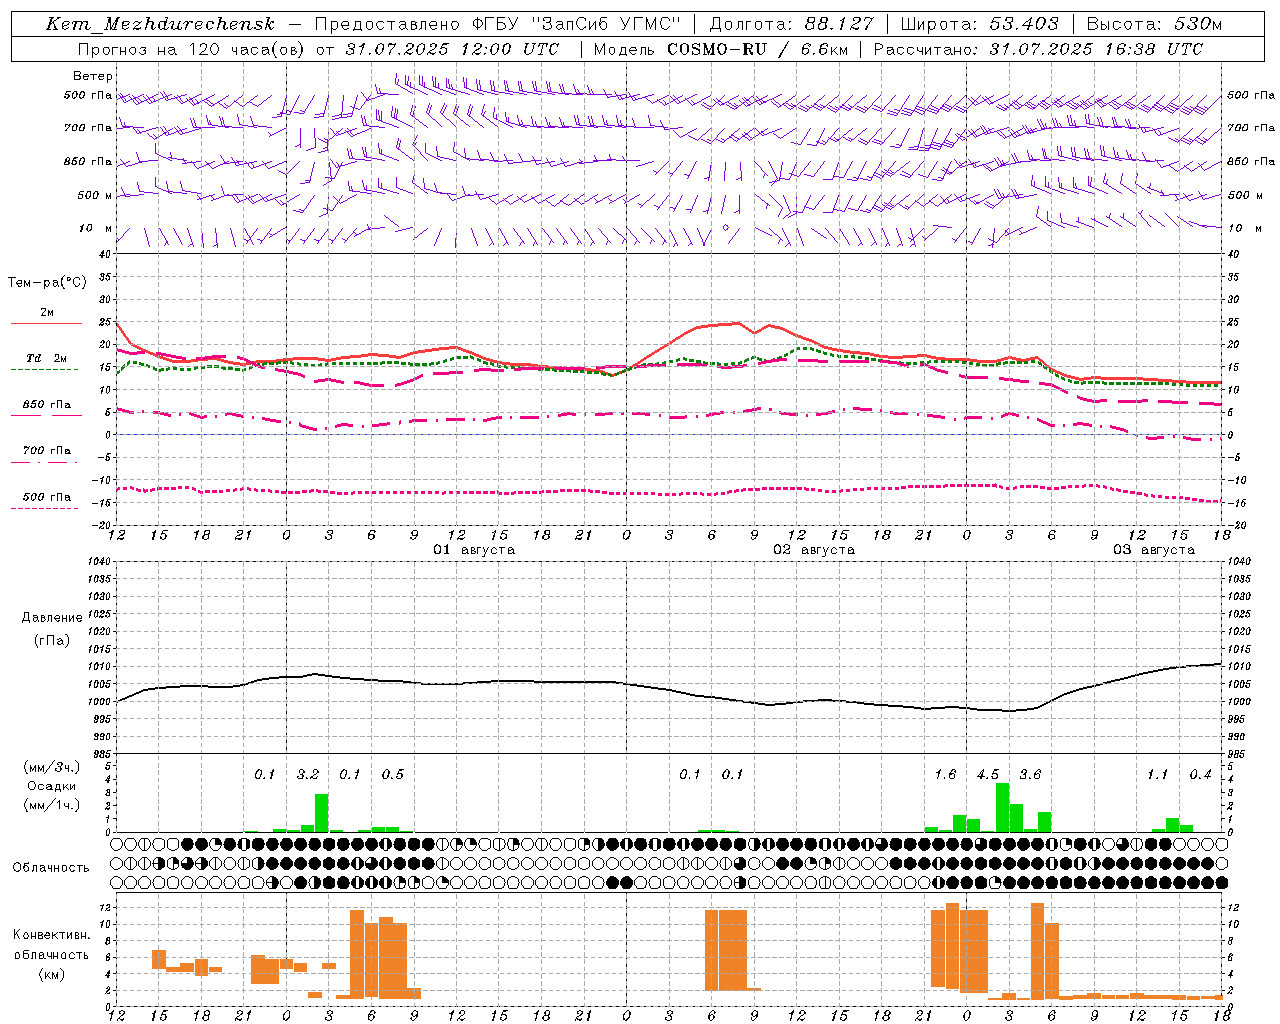Click the 3.6 precipitation value
The height and width of the screenshot is (1024, 1280).
tap(1030, 775)
